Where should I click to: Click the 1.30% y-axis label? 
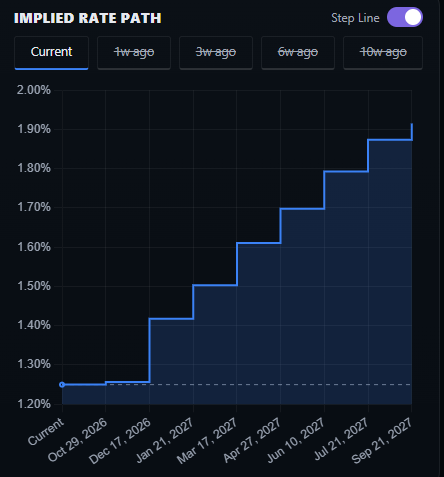pos(34,364)
